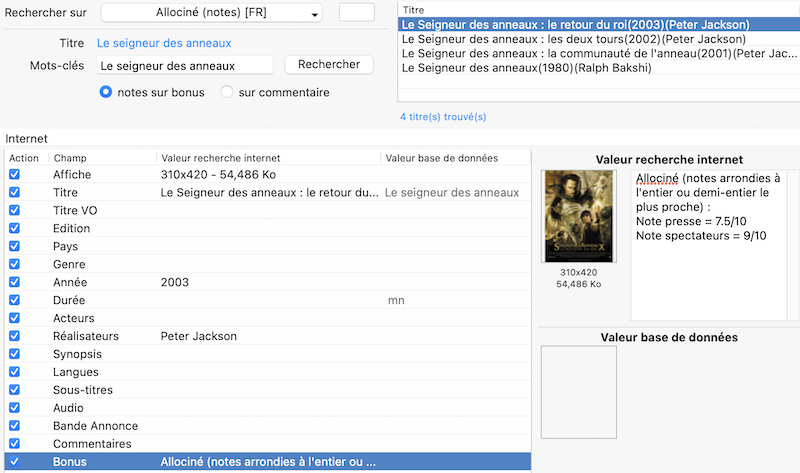Screen dimensions: 800x473
Task: Toggle the Bonus row checkbox
Action: [x=14, y=462]
